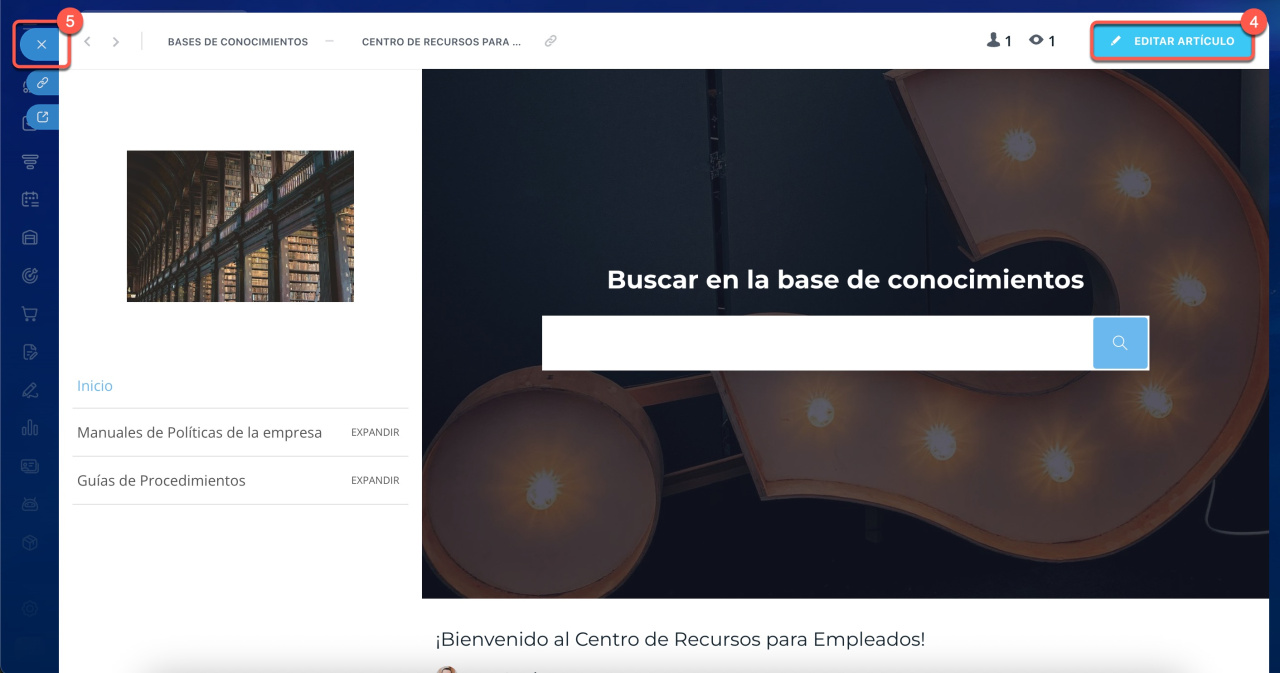Open the calendar icon in left sidebar
The height and width of the screenshot is (673, 1280).
tap(30, 199)
